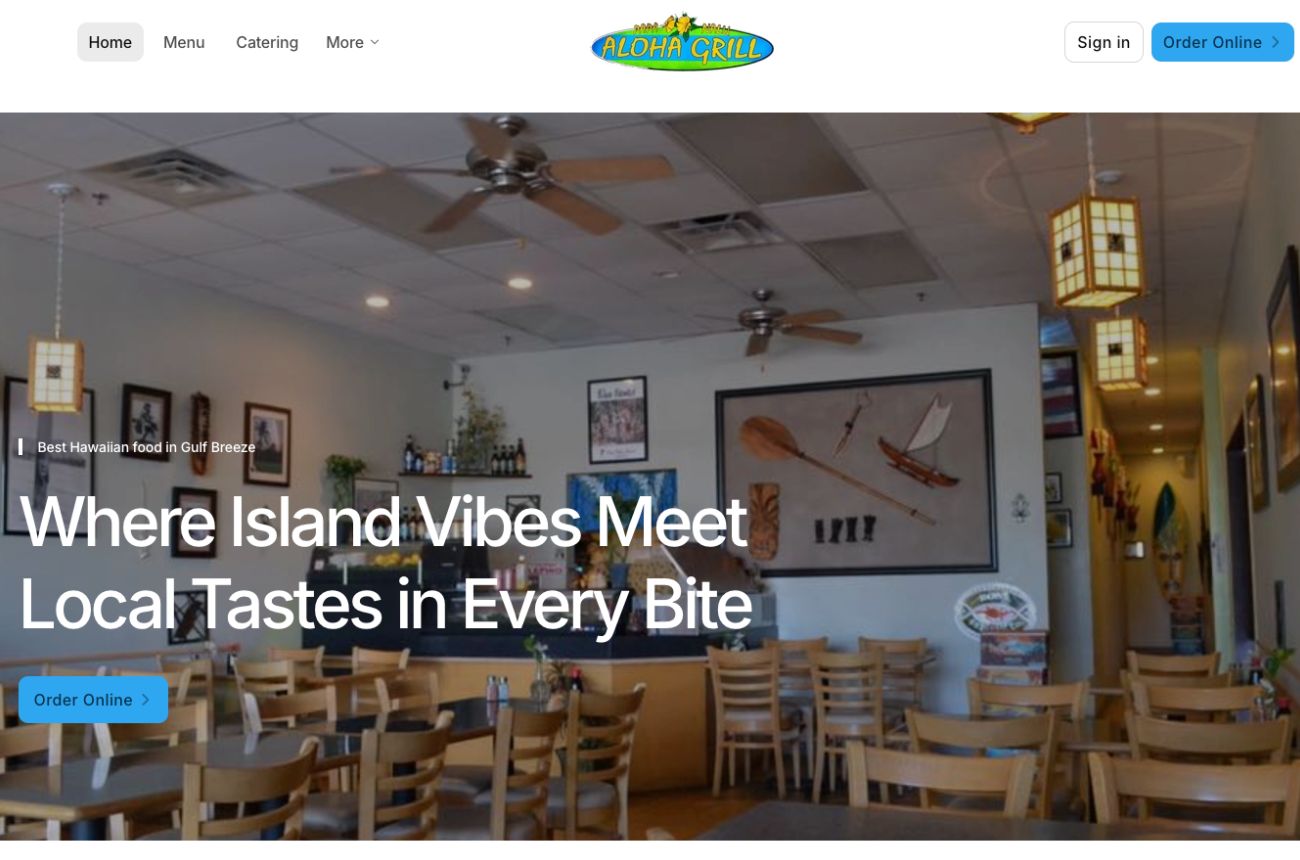Viewport: 1300px width, 860px height.
Task: Click the 'Where Island Vibes Meet' headline
Action: 383,521
